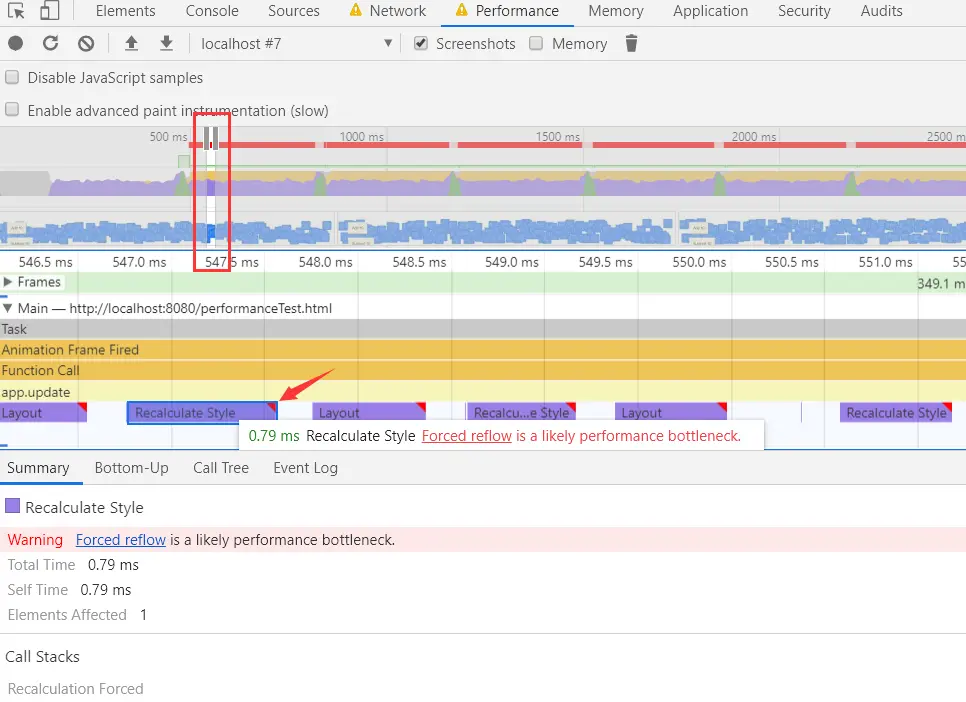Click the red Warning label

[35, 540]
